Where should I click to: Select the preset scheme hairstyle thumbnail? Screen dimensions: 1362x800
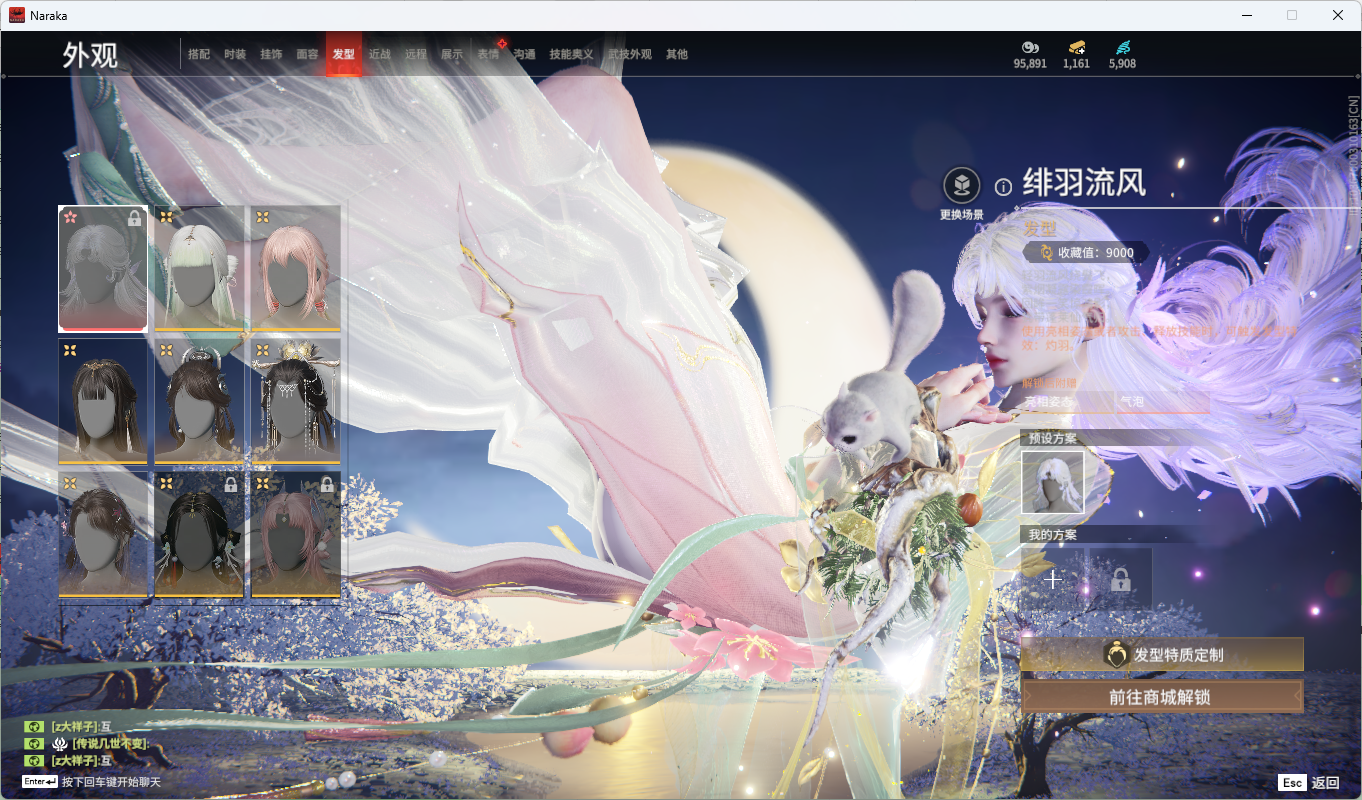[x=1052, y=482]
